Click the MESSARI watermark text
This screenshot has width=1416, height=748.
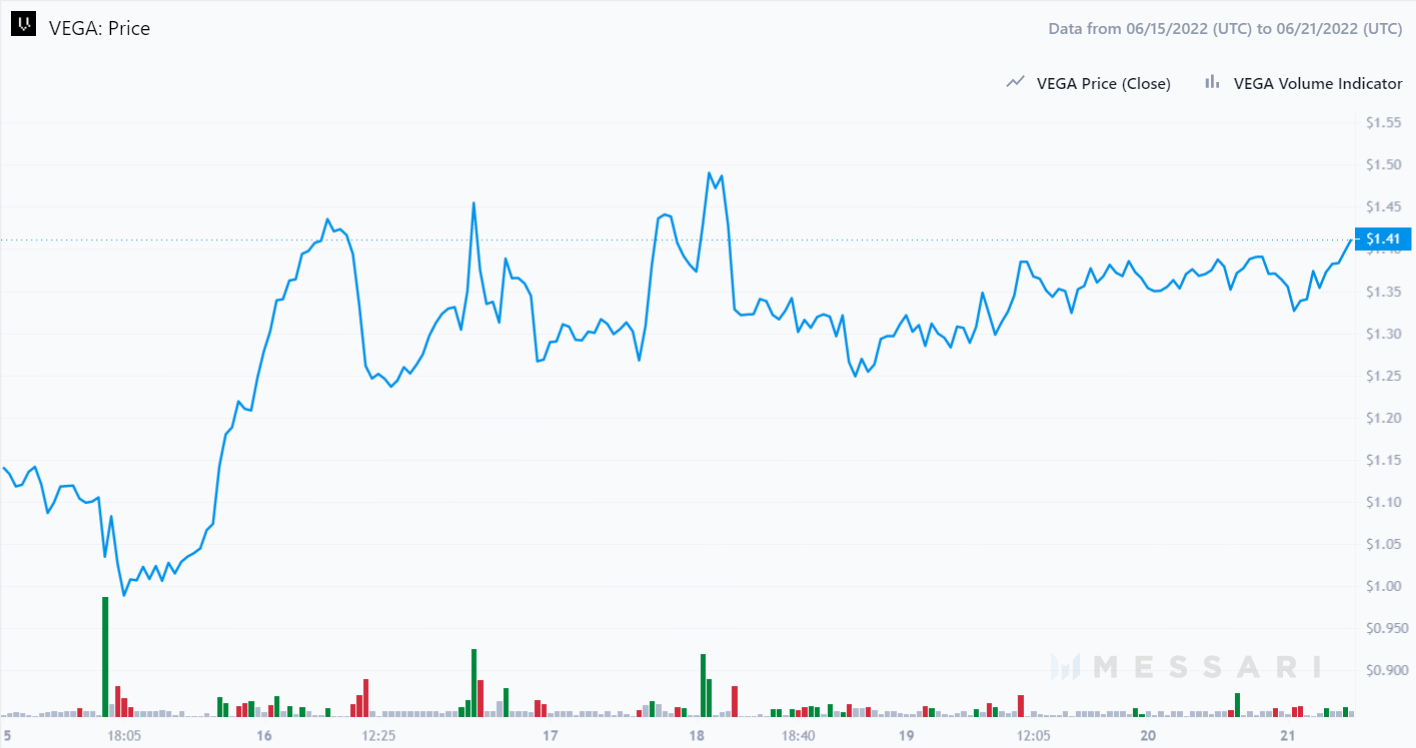tap(1206, 666)
